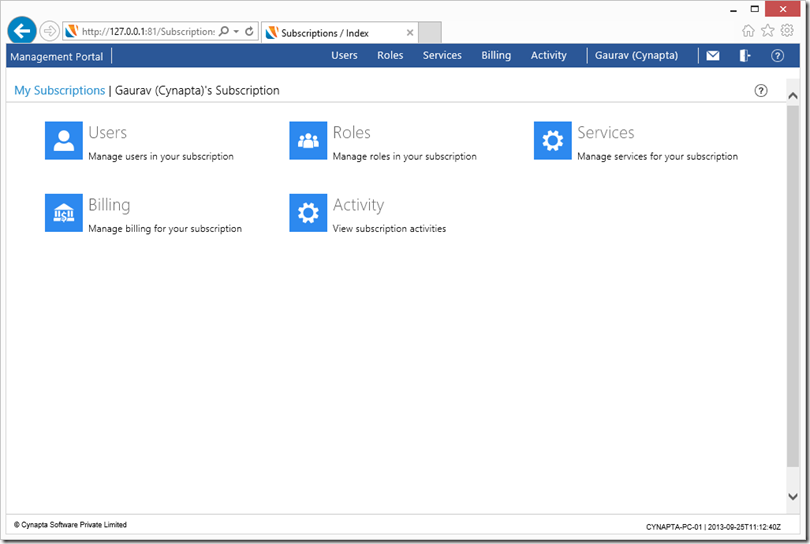Open the Roles tile icon
The image size is (810, 544).
308,141
